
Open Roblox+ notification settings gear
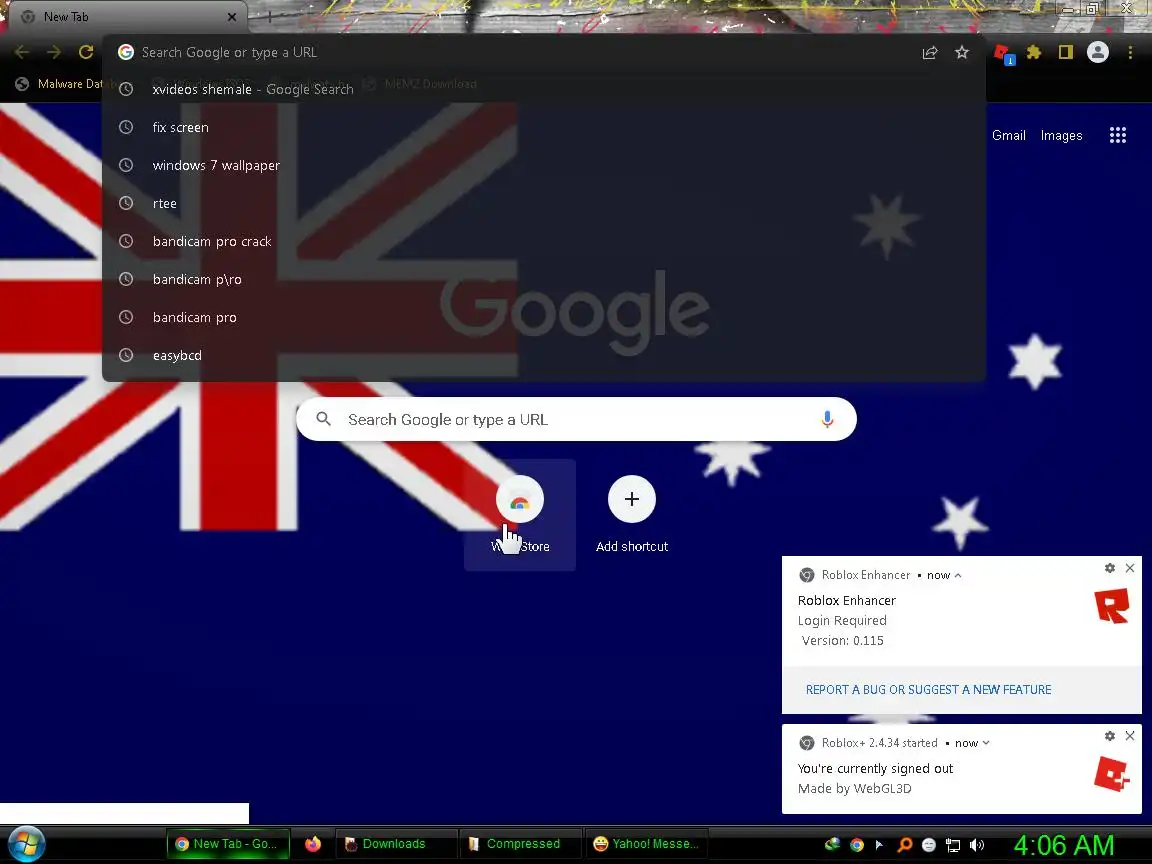pos(1109,735)
